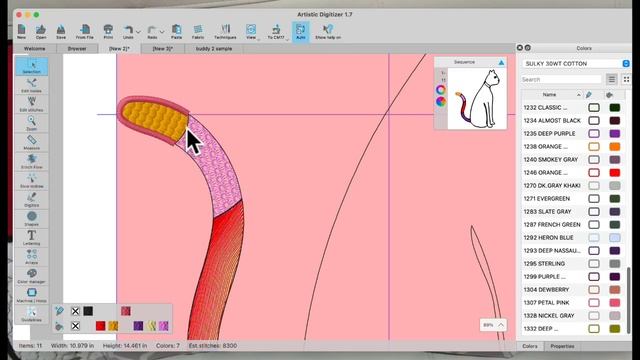Open the Colors tab at bottom
640x360 pixels.
(530, 346)
